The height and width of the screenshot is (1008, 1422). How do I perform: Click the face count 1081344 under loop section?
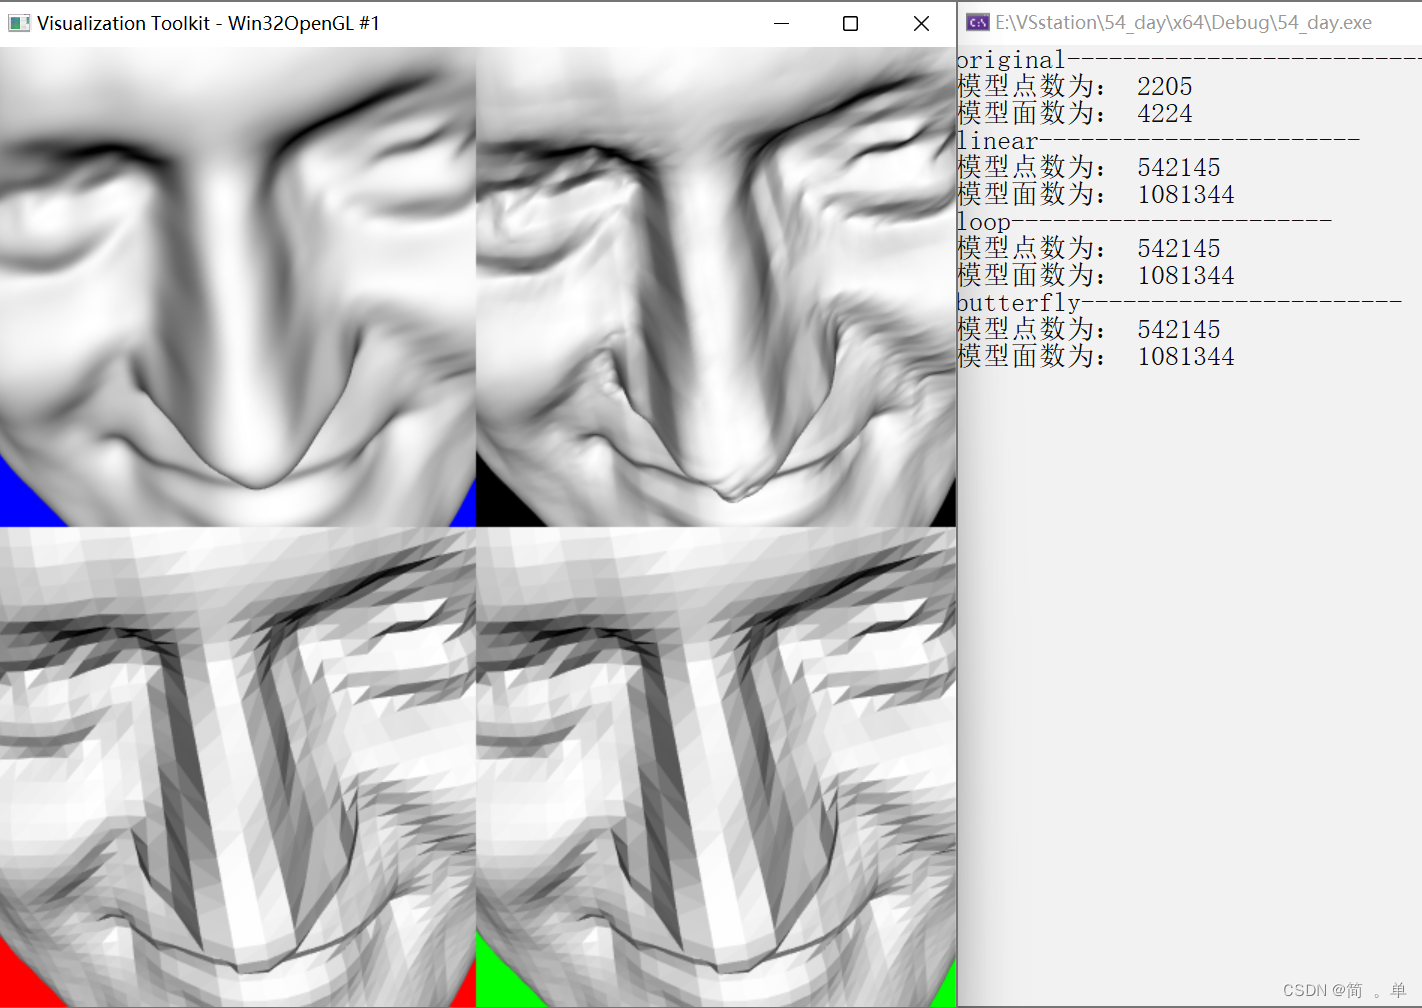1186,275
